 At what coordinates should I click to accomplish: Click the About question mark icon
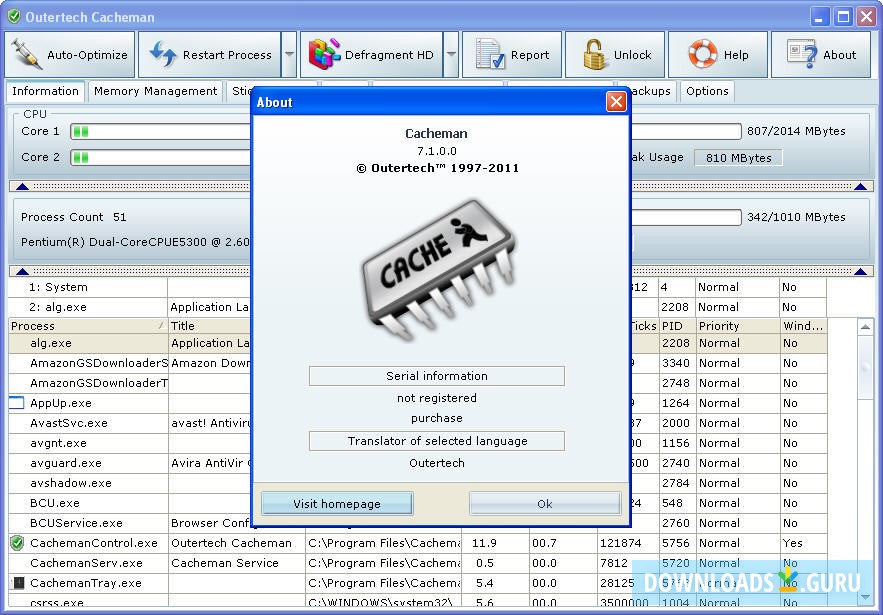802,54
